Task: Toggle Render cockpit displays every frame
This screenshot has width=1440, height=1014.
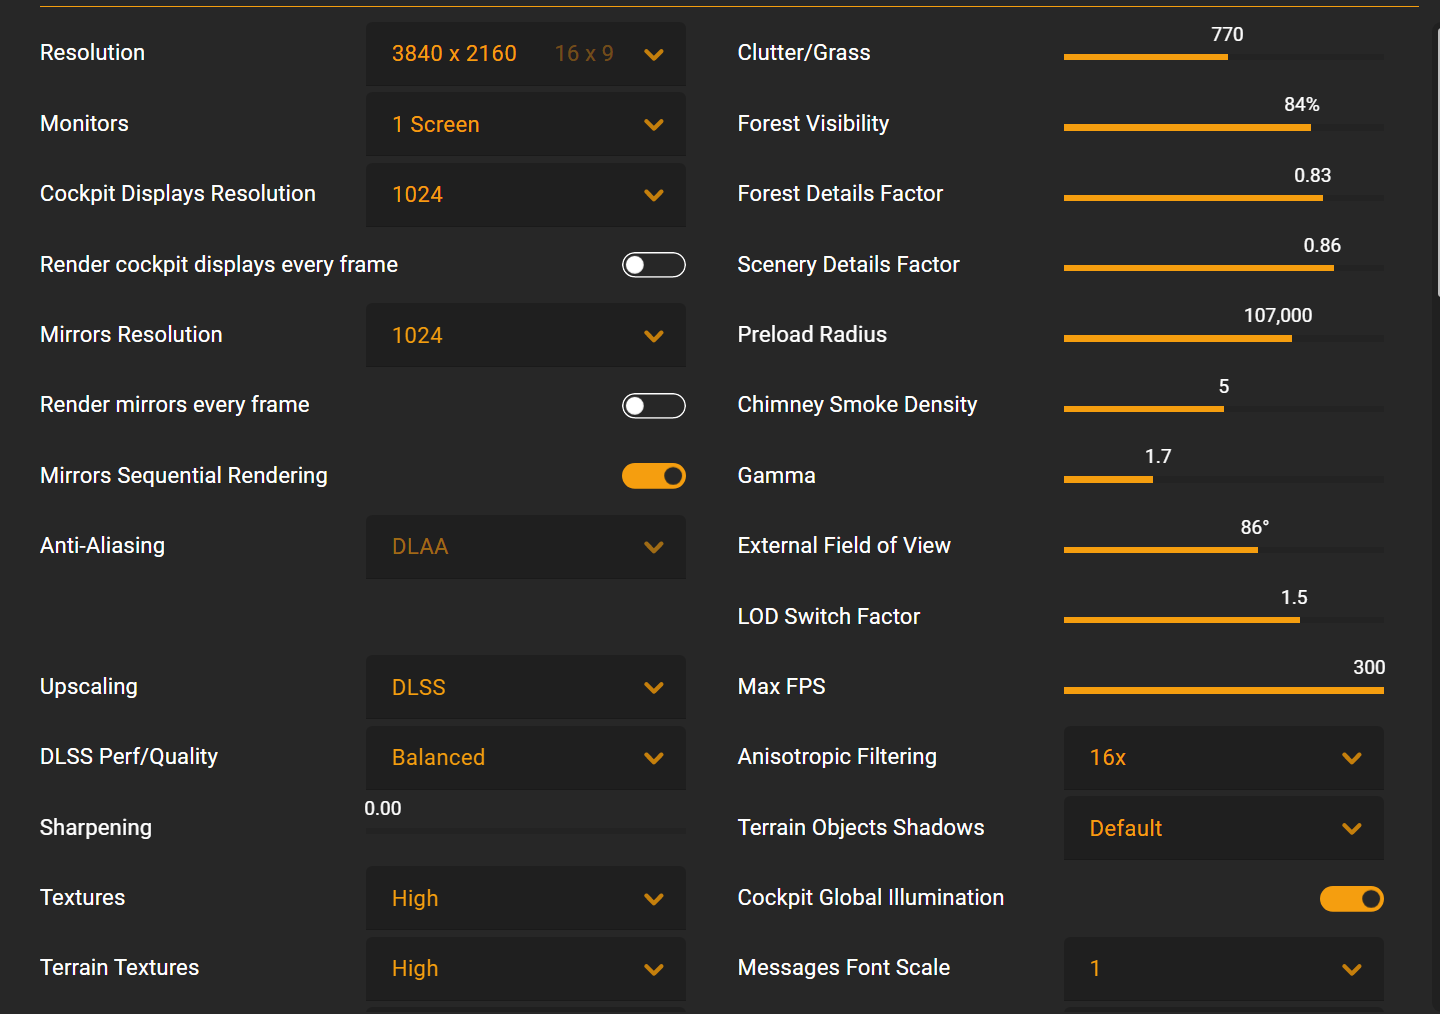Action: point(653,265)
